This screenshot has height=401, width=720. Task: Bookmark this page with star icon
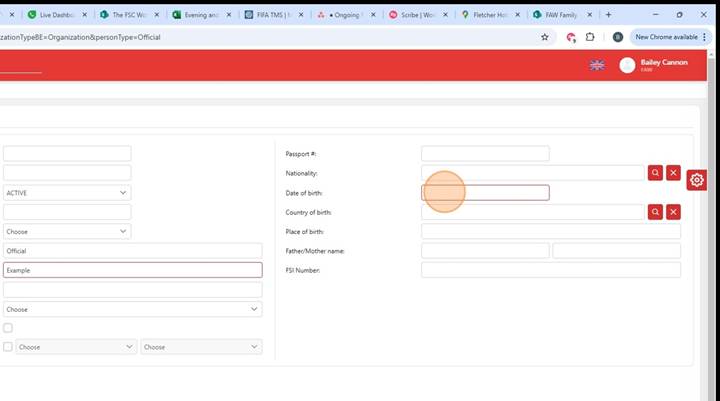(545, 37)
